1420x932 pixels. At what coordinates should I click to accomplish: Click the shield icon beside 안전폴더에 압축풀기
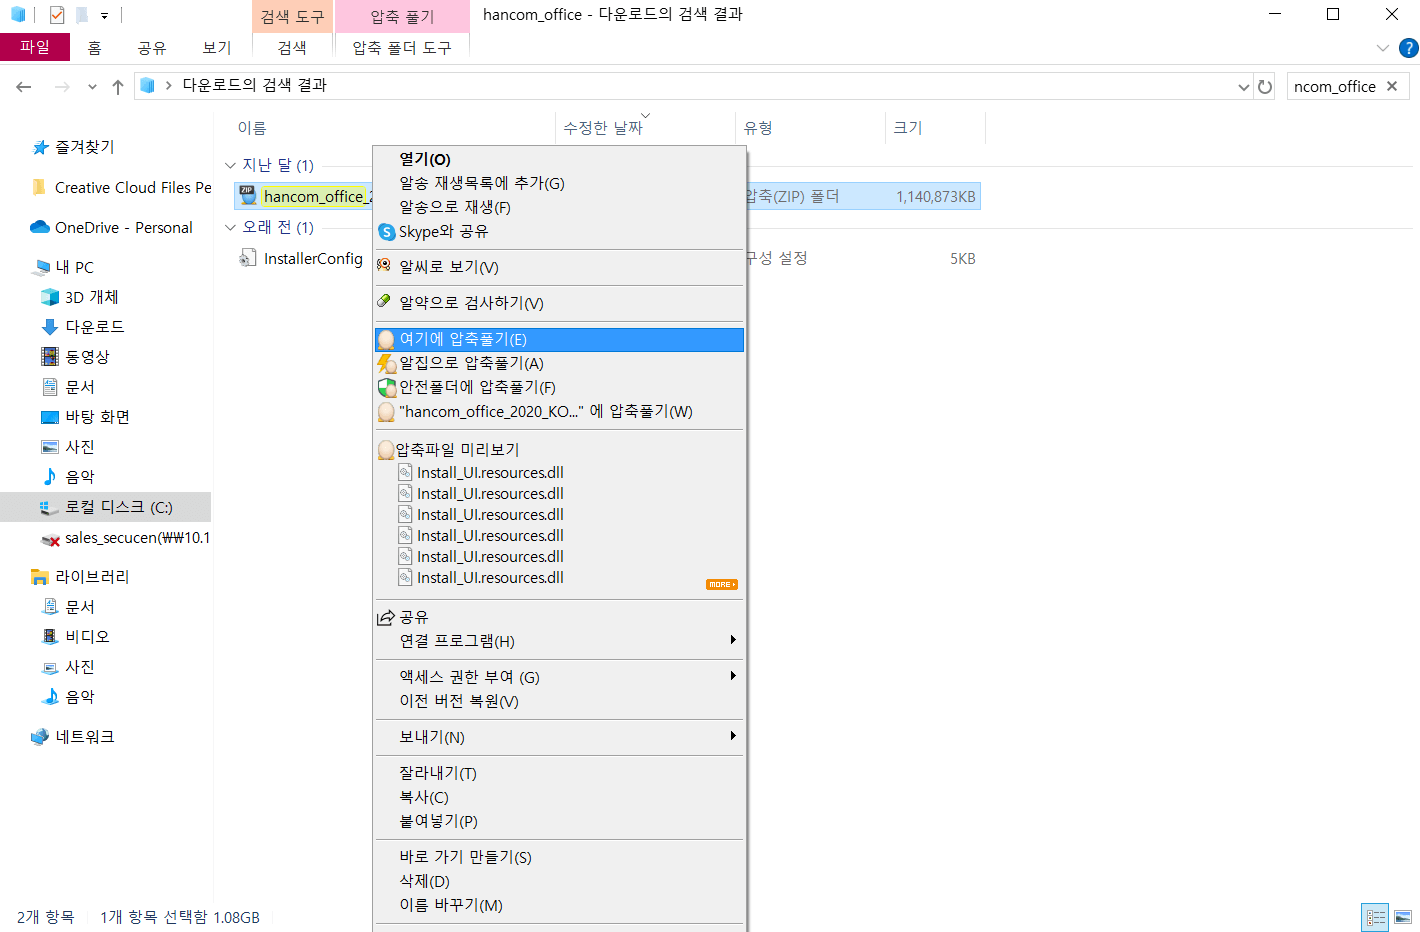387,388
